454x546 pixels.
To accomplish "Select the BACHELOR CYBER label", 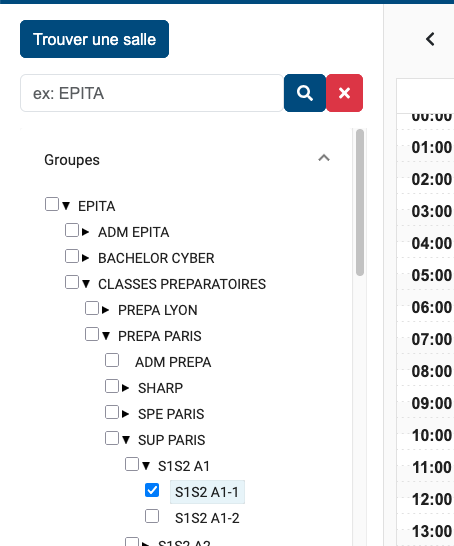I will coord(156,258).
